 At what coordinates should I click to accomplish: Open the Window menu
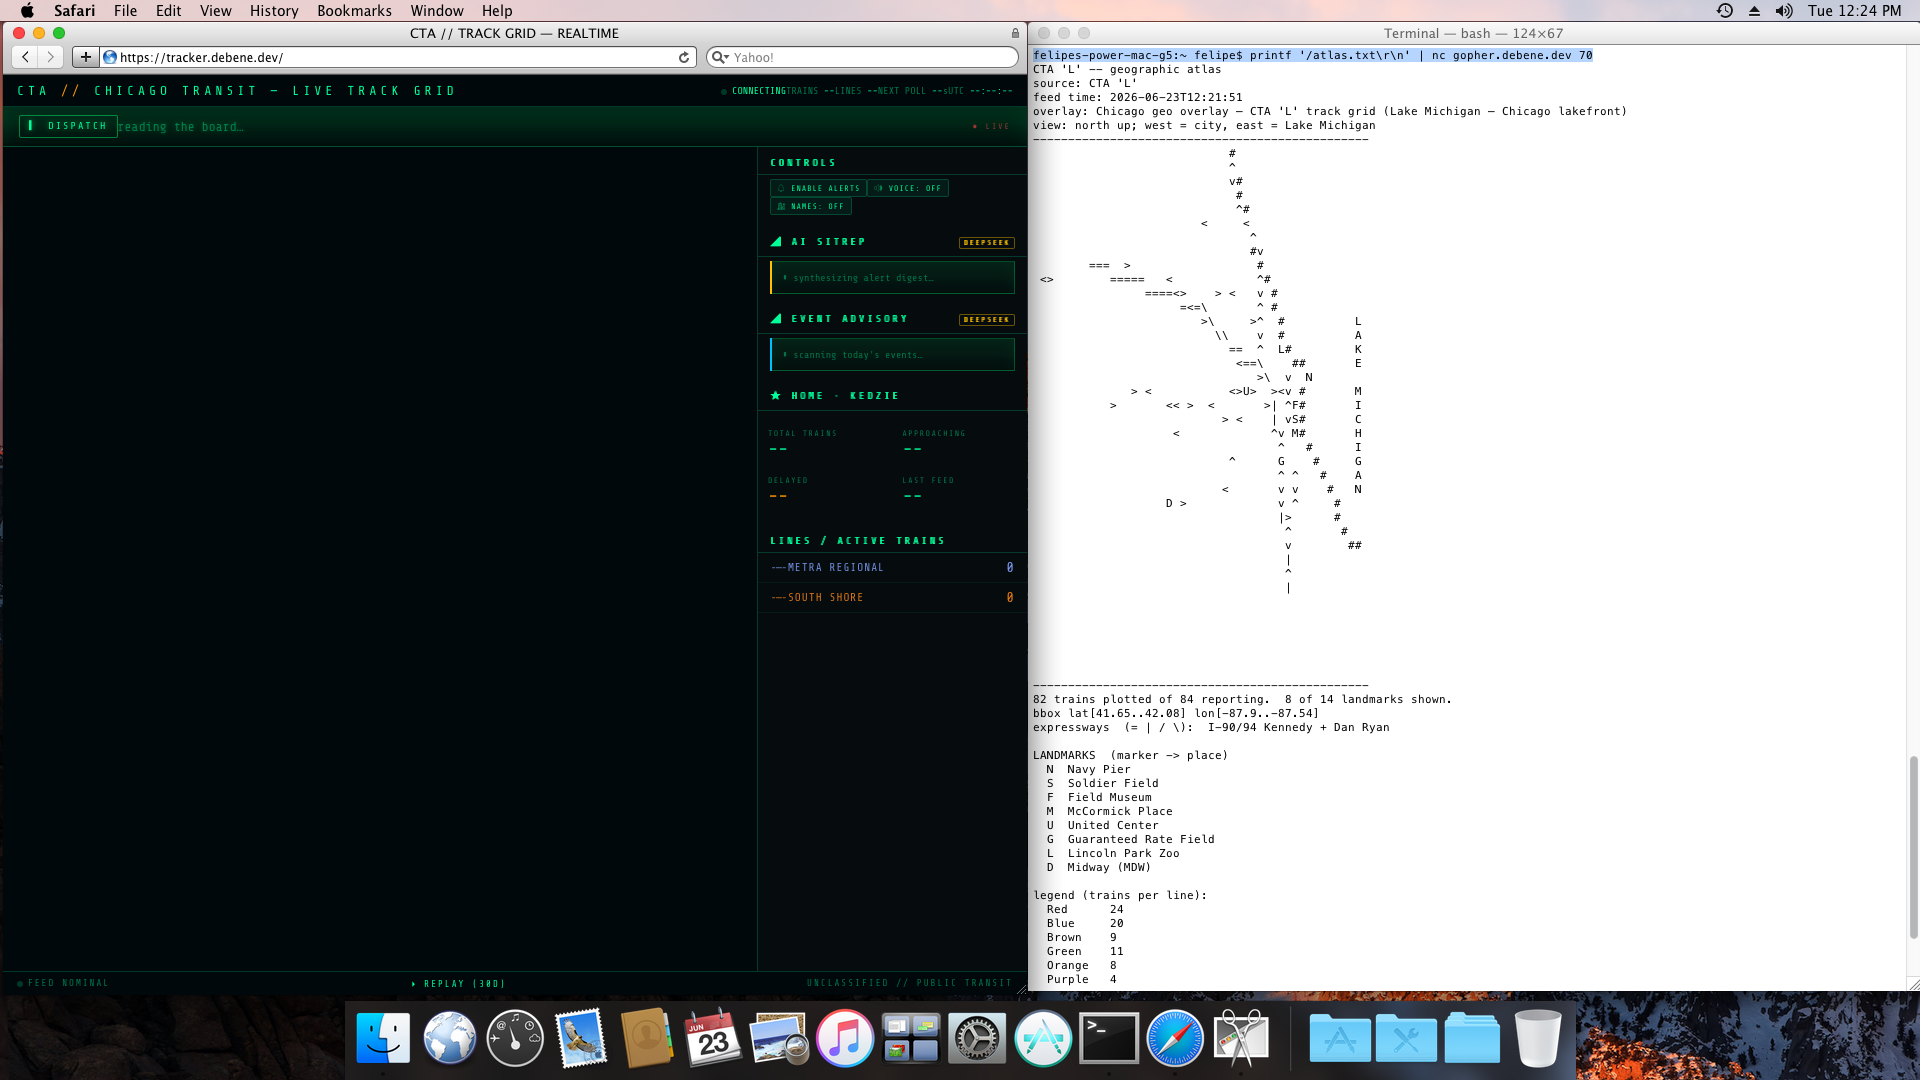437,11
